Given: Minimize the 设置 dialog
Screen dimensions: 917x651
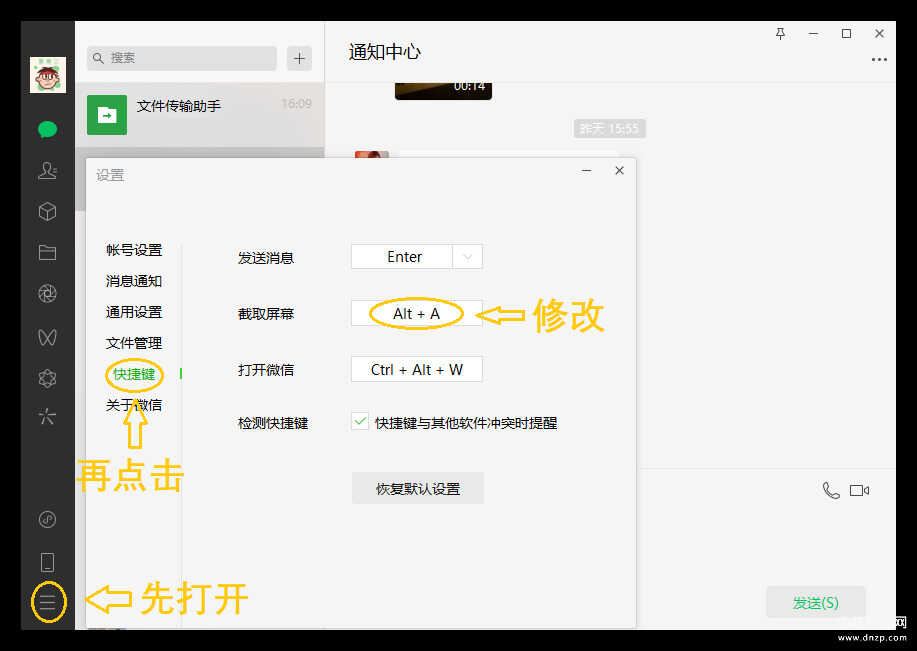Looking at the screenshot, I should point(587,170).
